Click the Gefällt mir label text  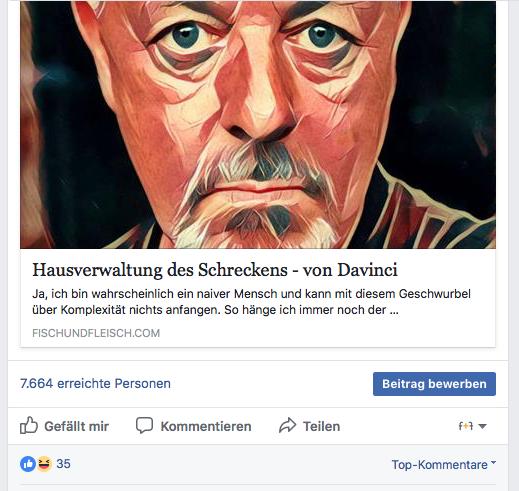coord(77,426)
